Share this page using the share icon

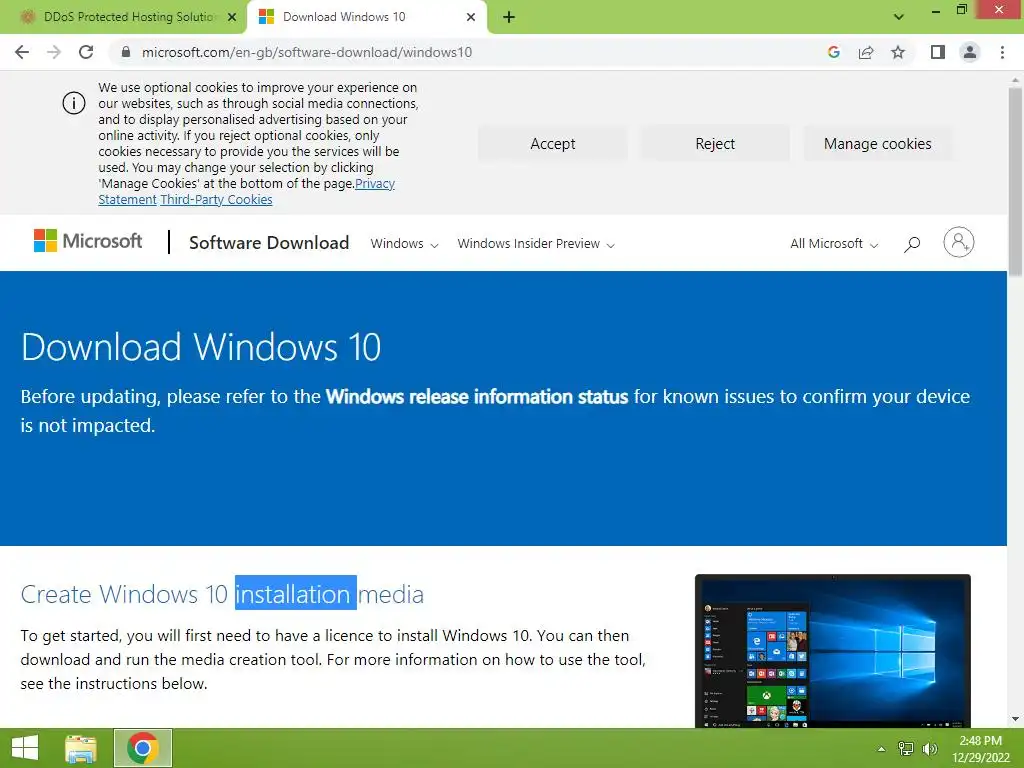pyautogui.click(x=866, y=52)
